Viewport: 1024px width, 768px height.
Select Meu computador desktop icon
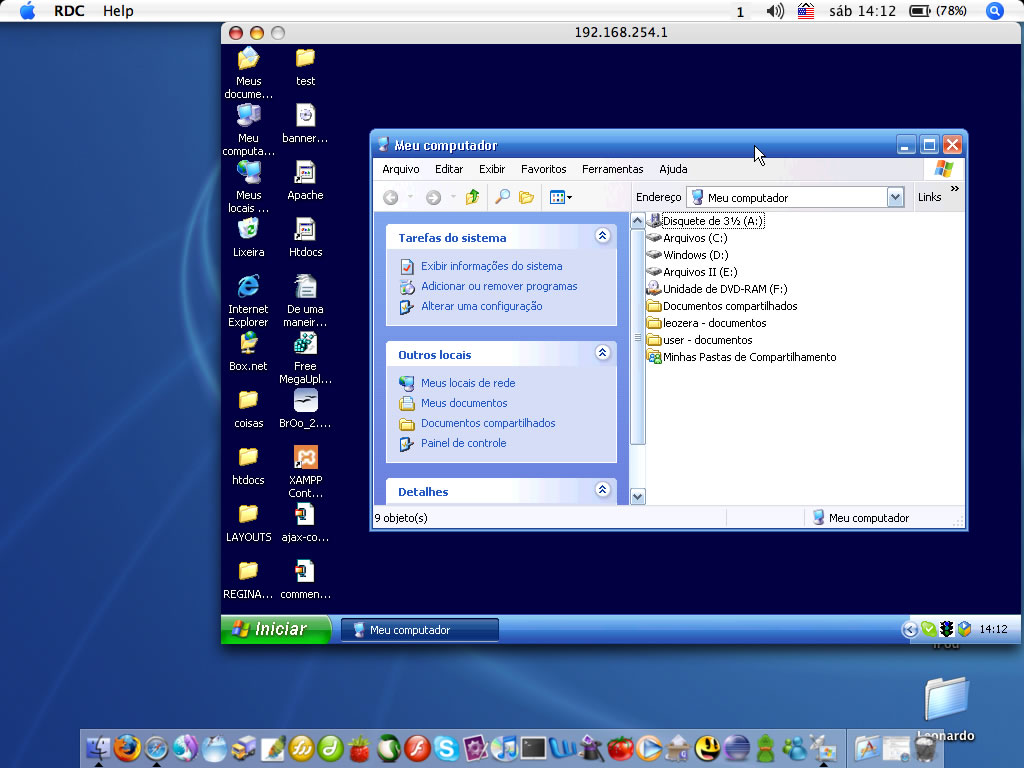point(248,129)
